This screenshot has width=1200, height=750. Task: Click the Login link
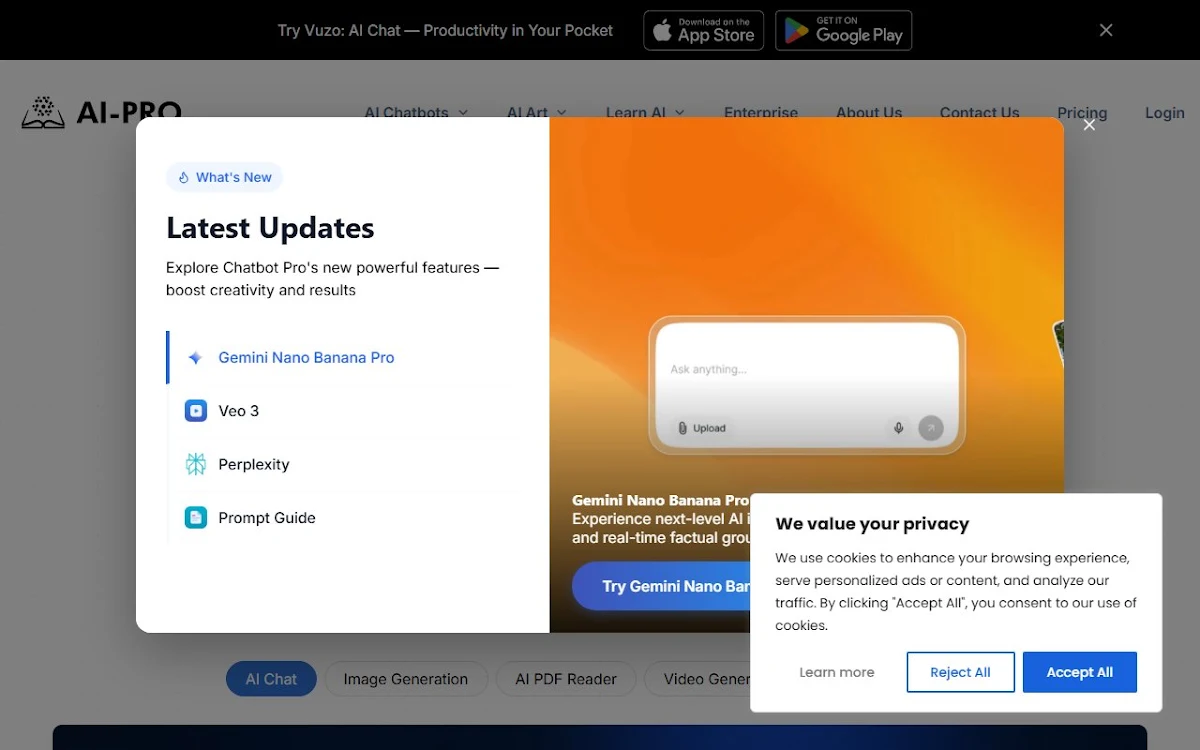tap(1165, 113)
